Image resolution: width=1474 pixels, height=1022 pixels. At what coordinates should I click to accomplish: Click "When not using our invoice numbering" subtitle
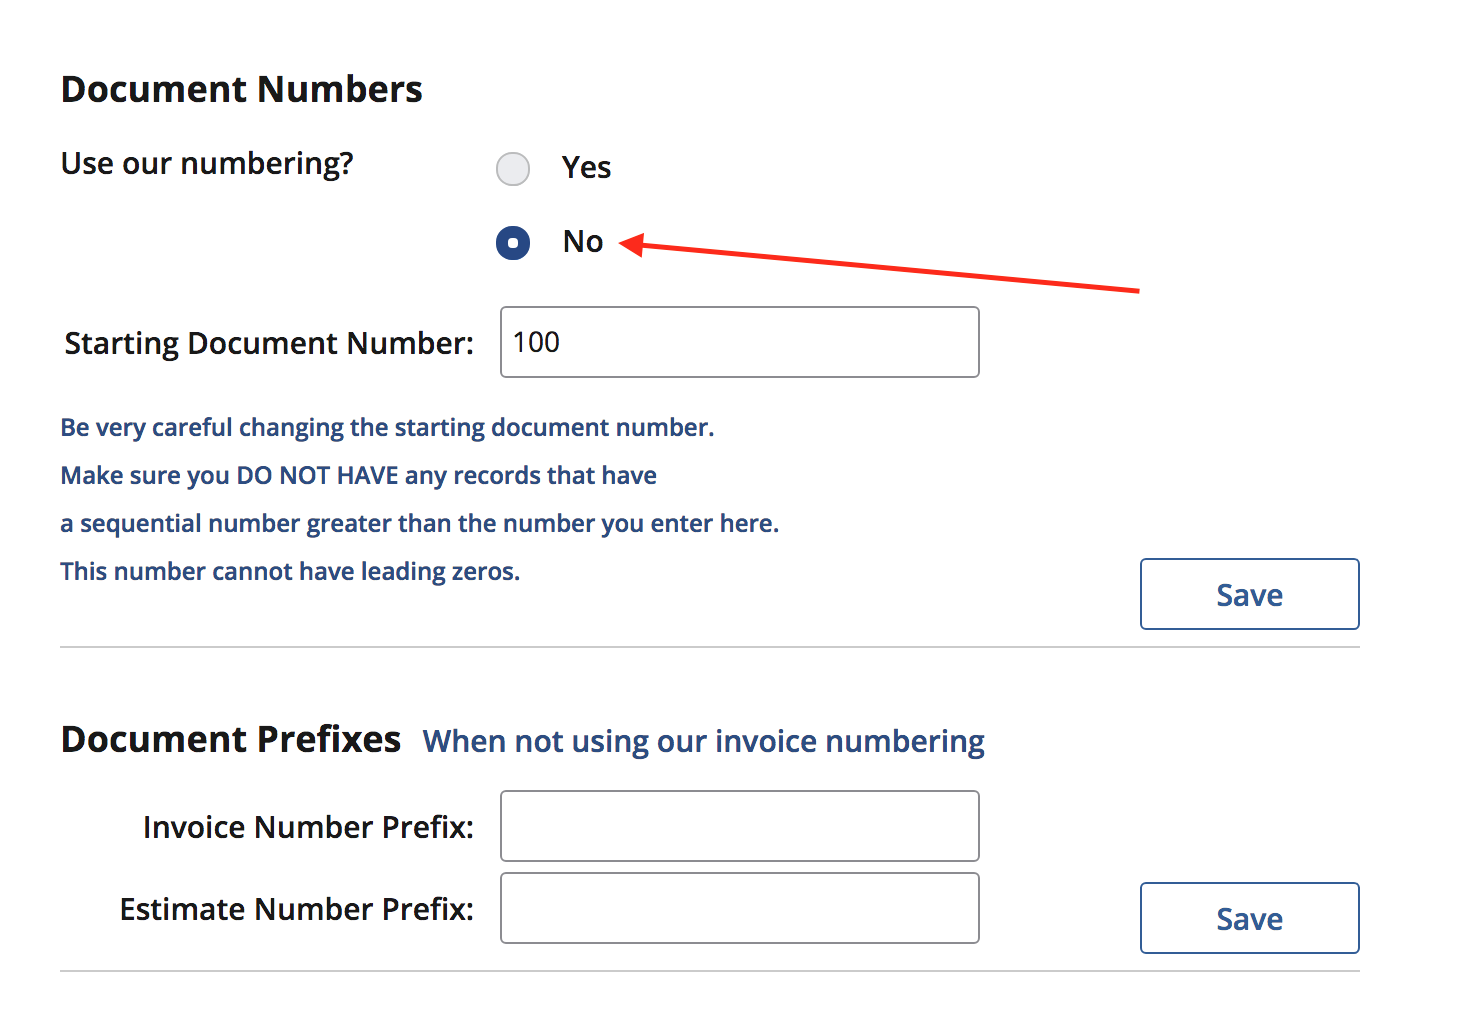click(703, 742)
